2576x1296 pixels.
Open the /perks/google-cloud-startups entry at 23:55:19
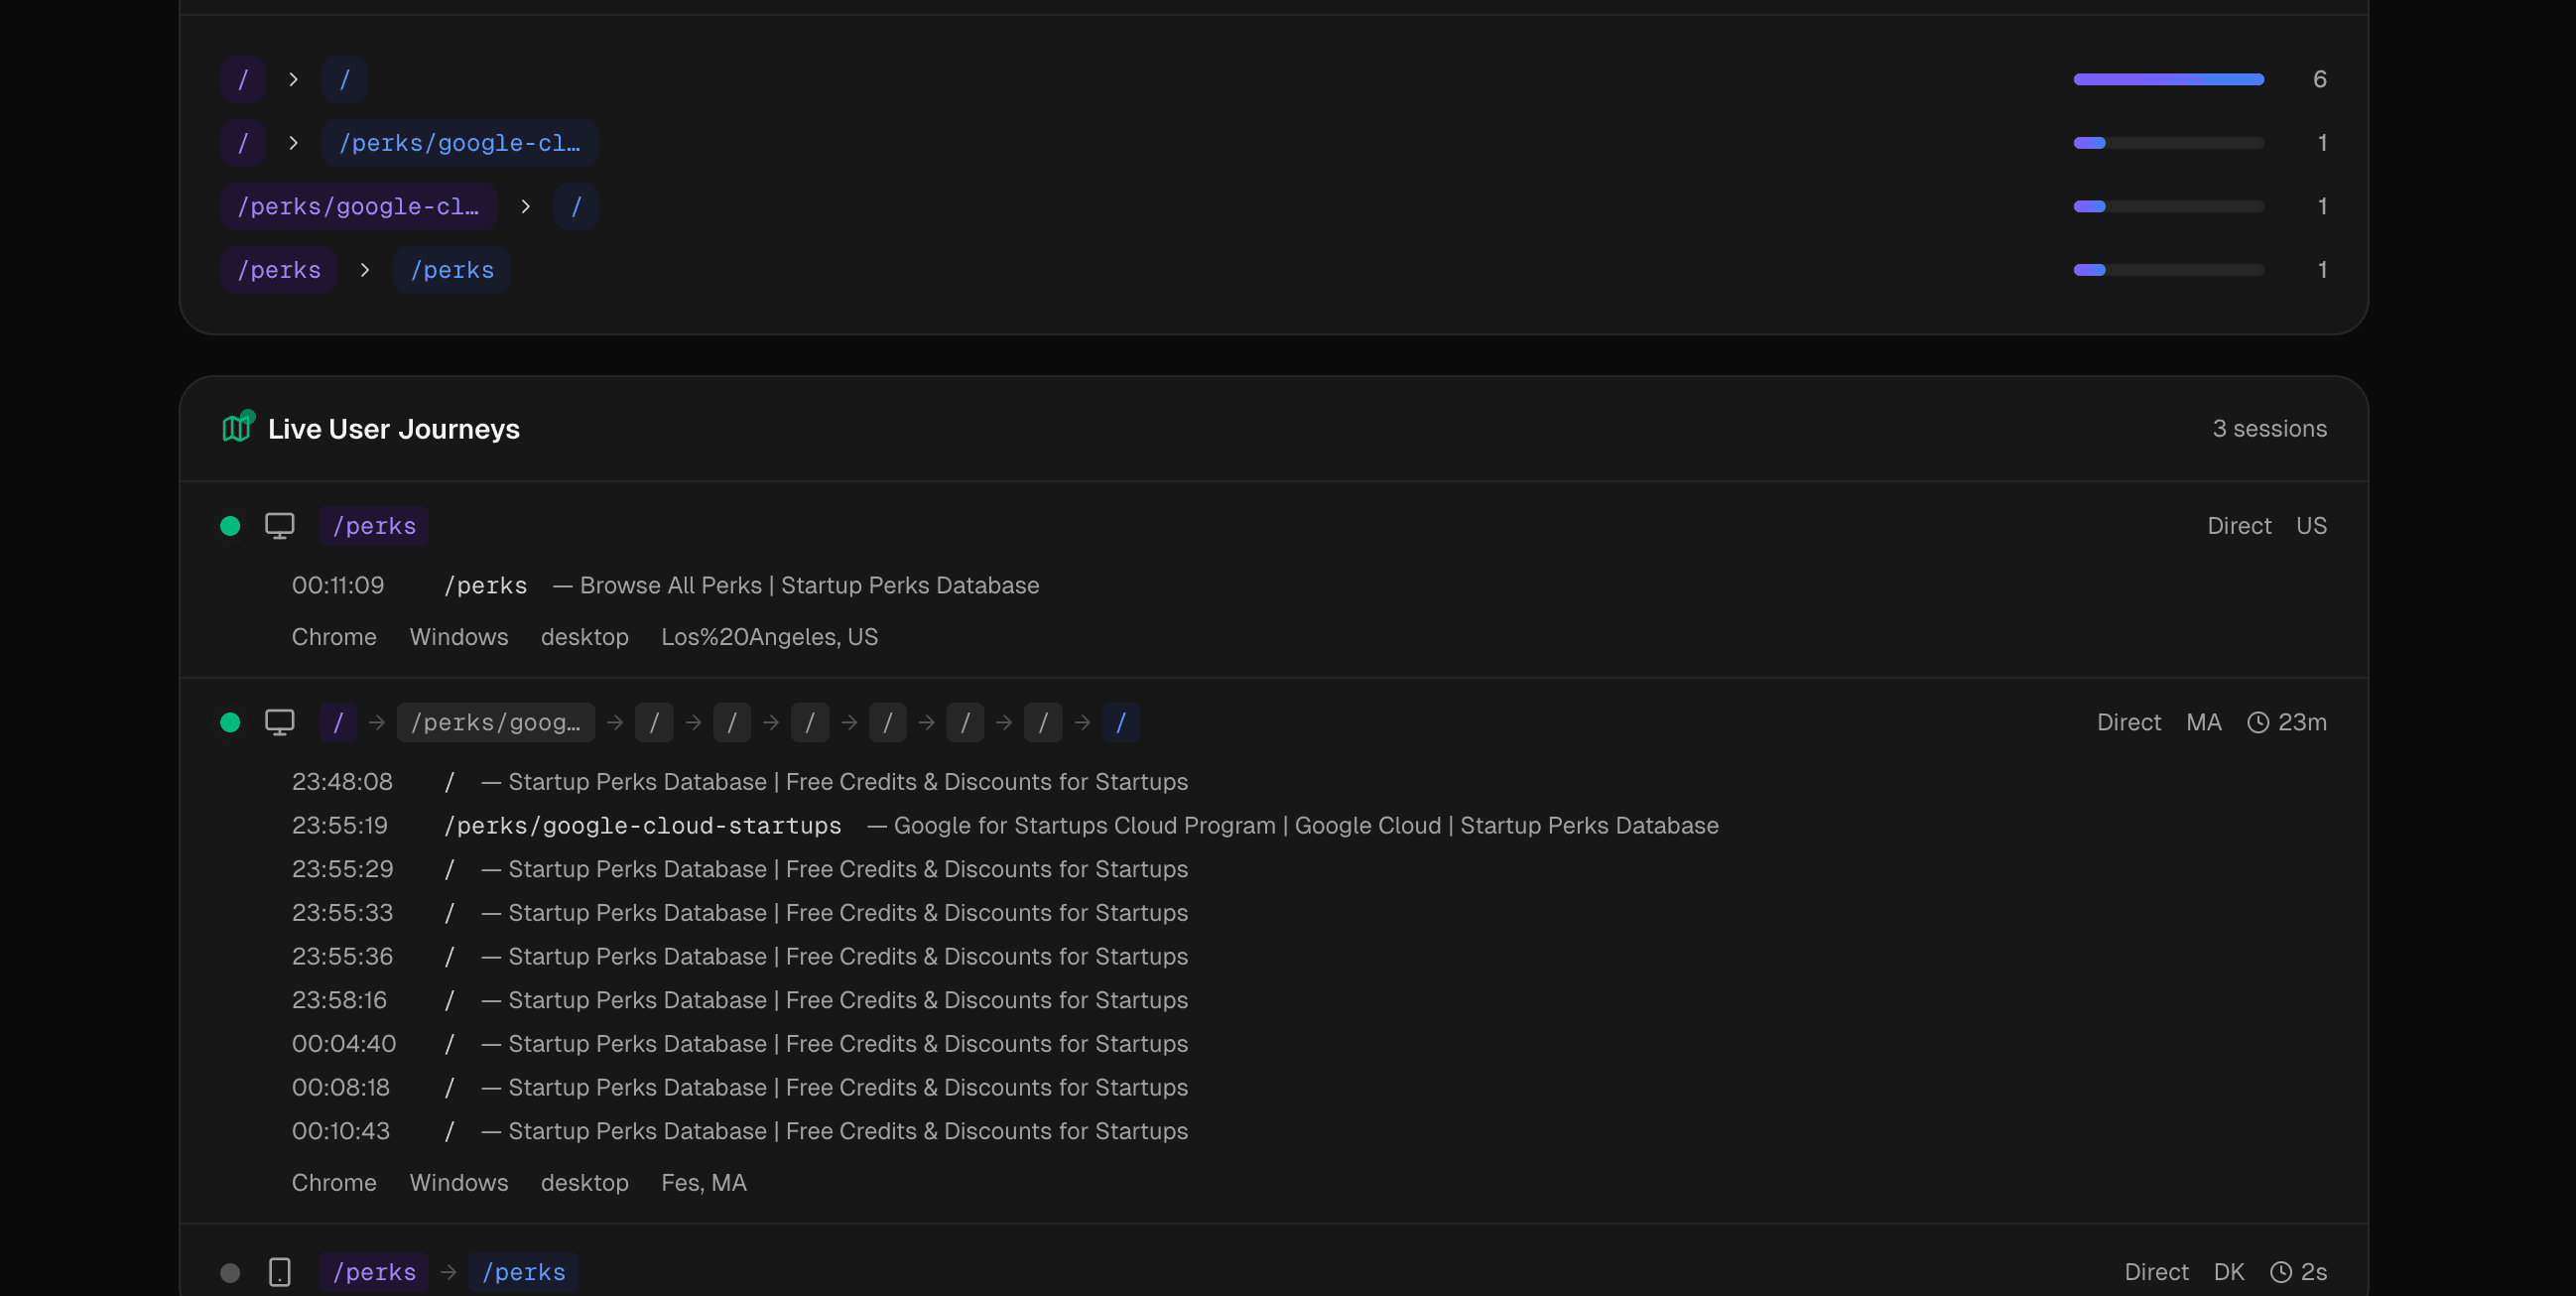643,825
